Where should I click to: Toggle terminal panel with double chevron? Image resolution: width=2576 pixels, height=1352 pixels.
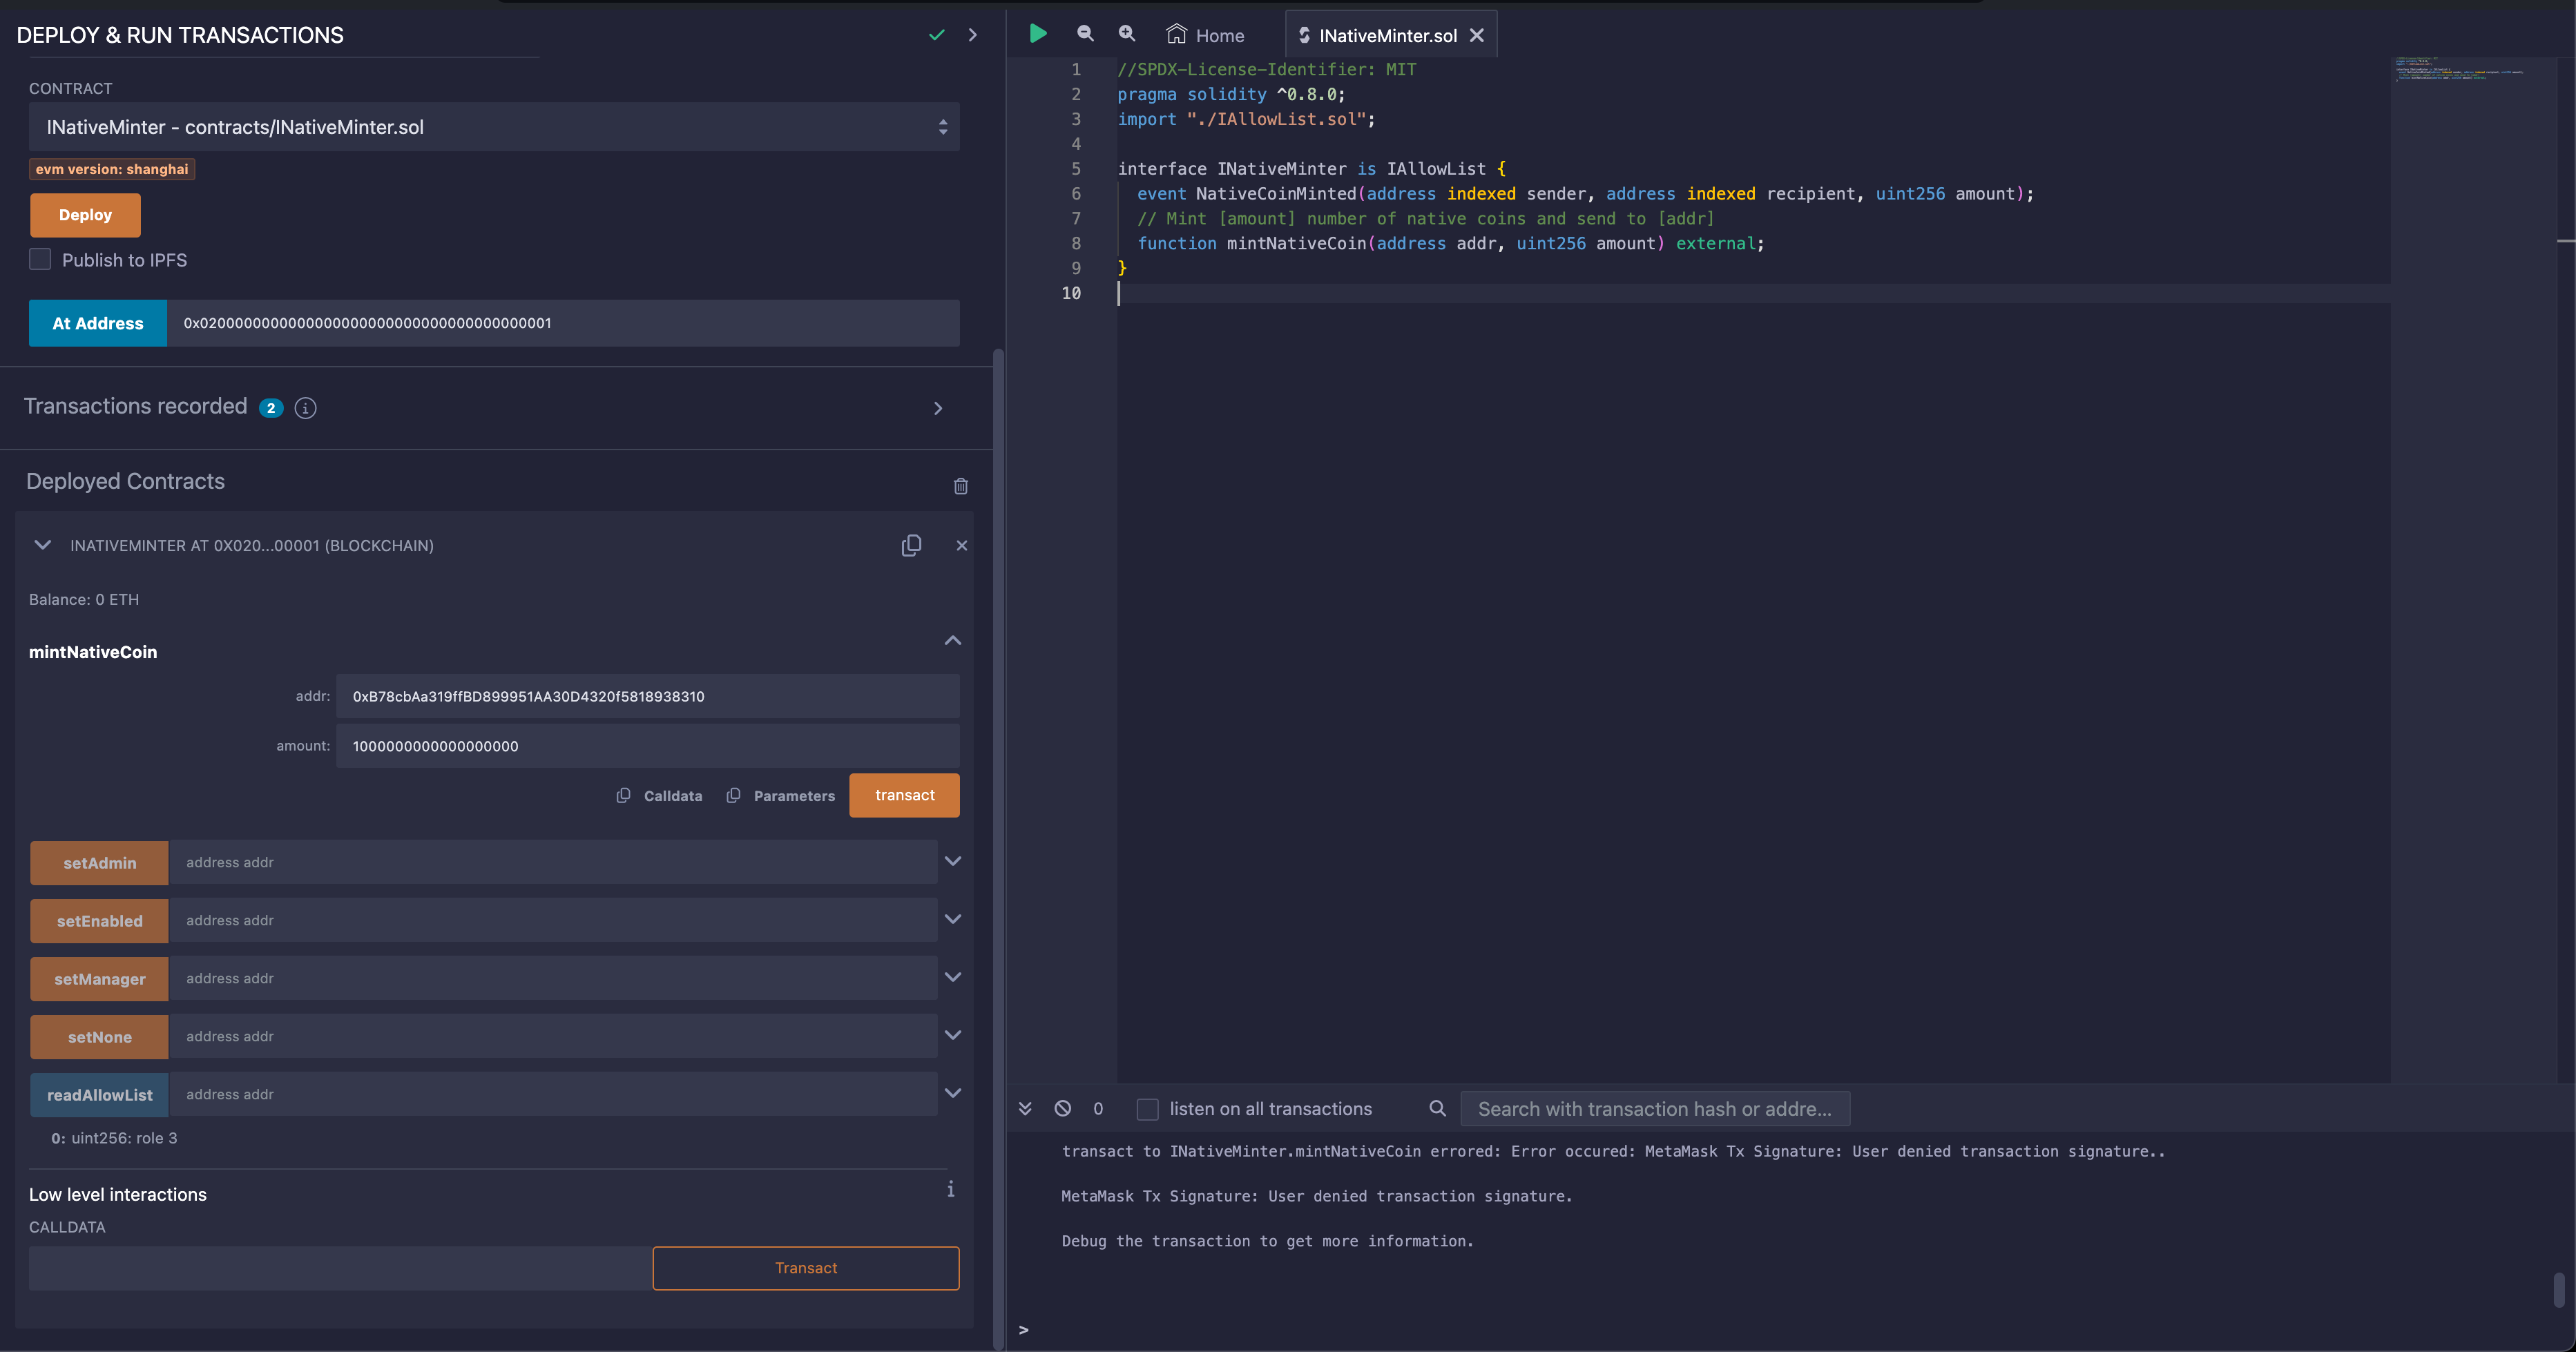1025,1108
